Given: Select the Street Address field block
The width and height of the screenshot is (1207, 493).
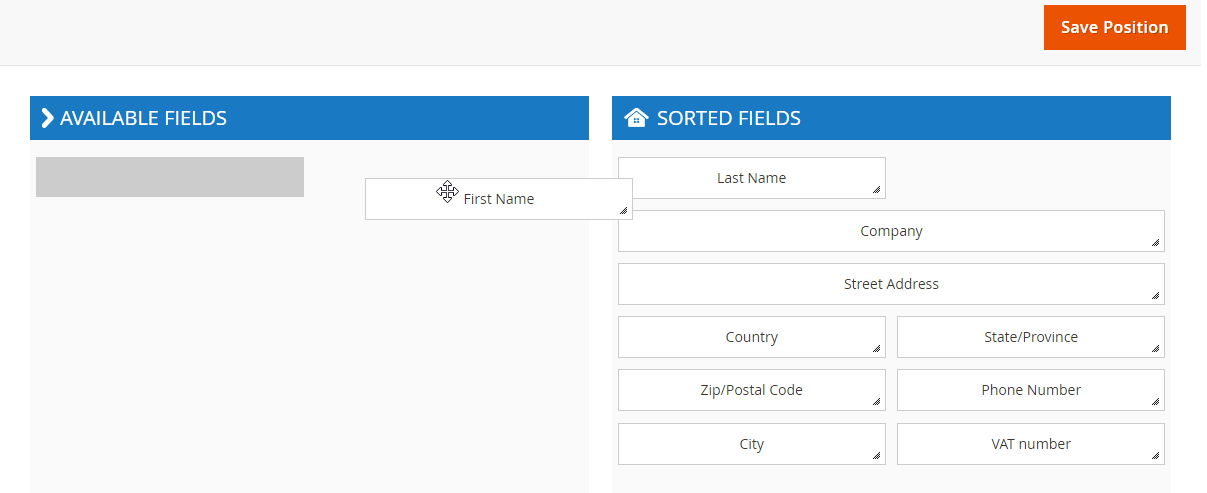Looking at the screenshot, I should (x=891, y=284).
